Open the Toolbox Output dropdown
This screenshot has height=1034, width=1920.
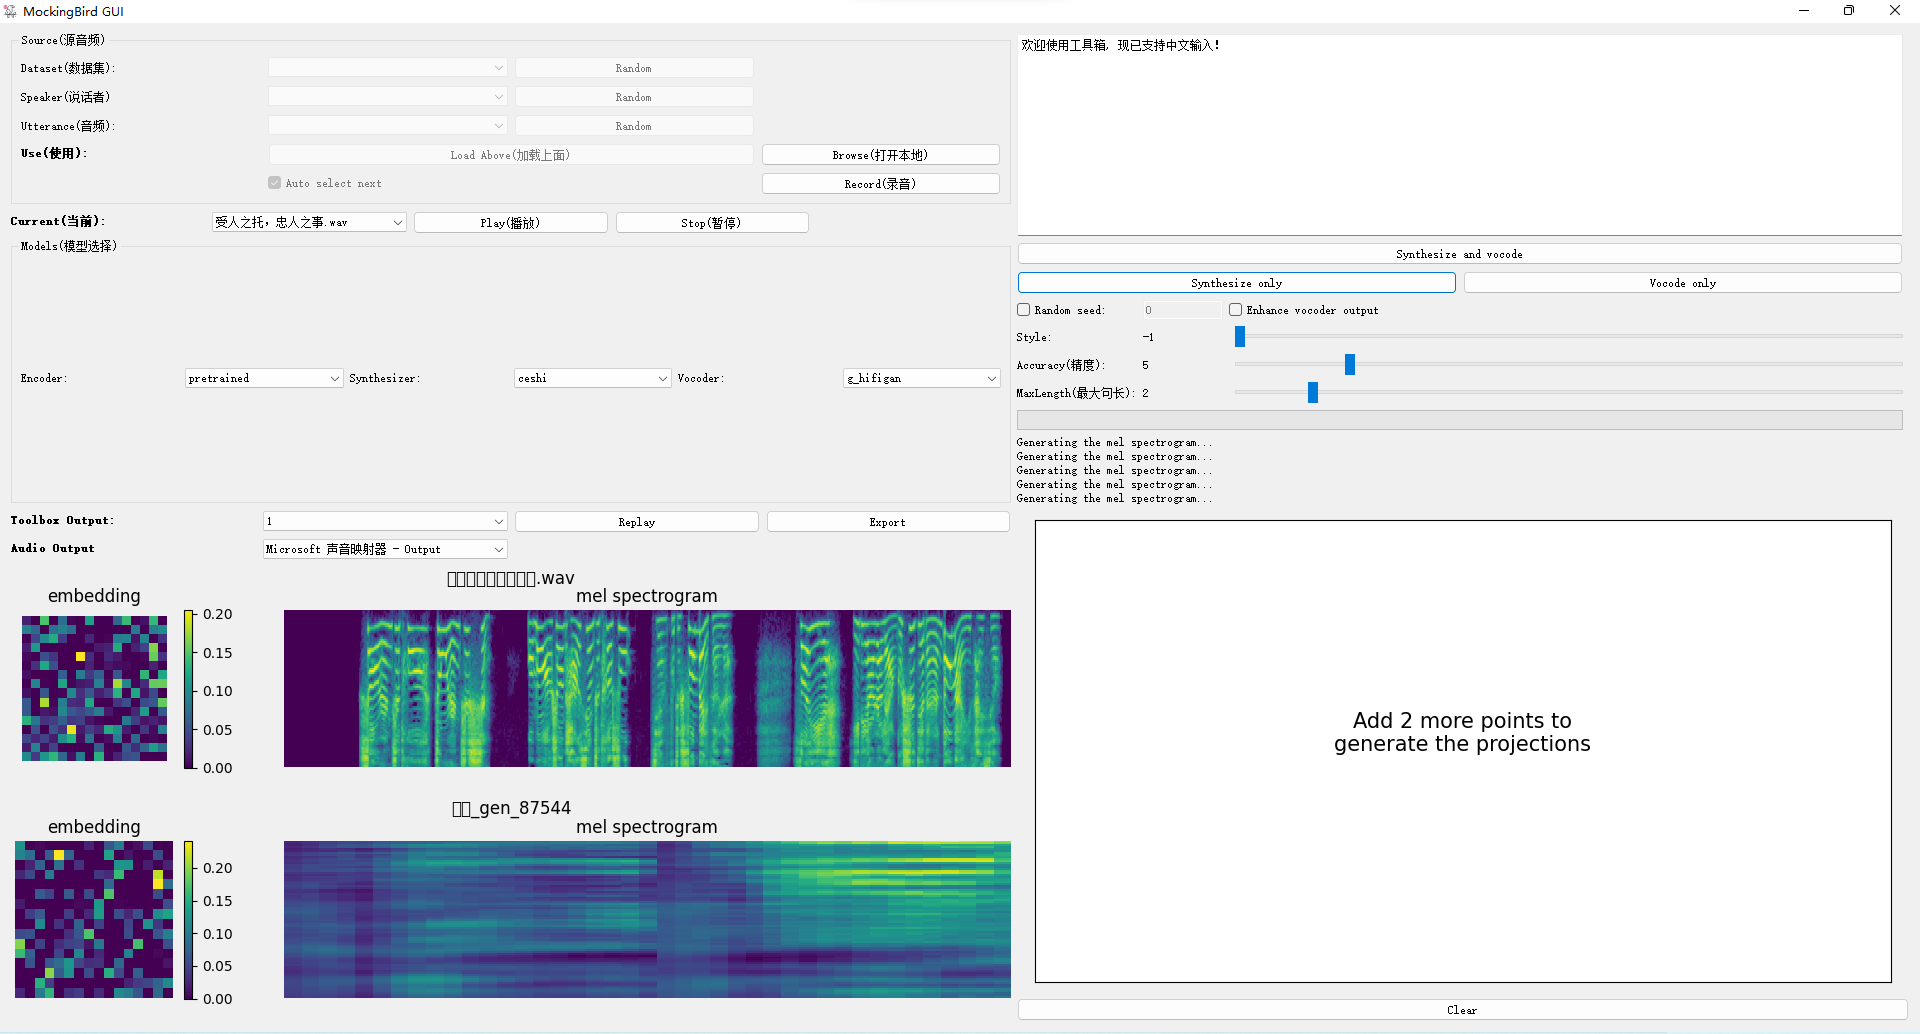(385, 521)
